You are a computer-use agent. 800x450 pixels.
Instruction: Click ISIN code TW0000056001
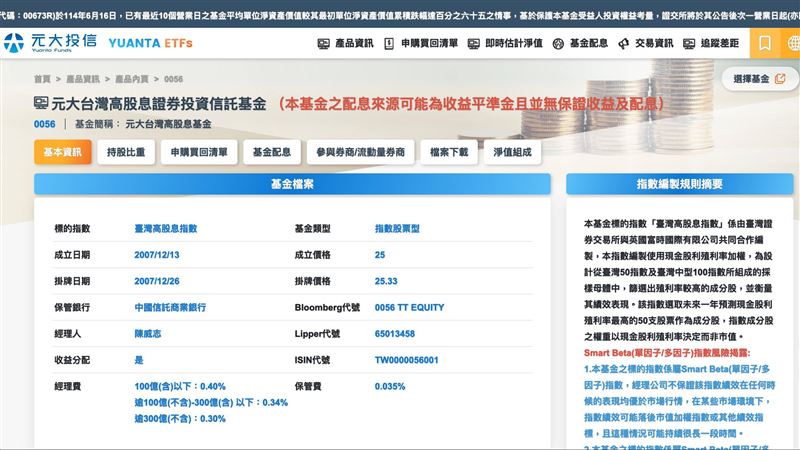(406, 360)
